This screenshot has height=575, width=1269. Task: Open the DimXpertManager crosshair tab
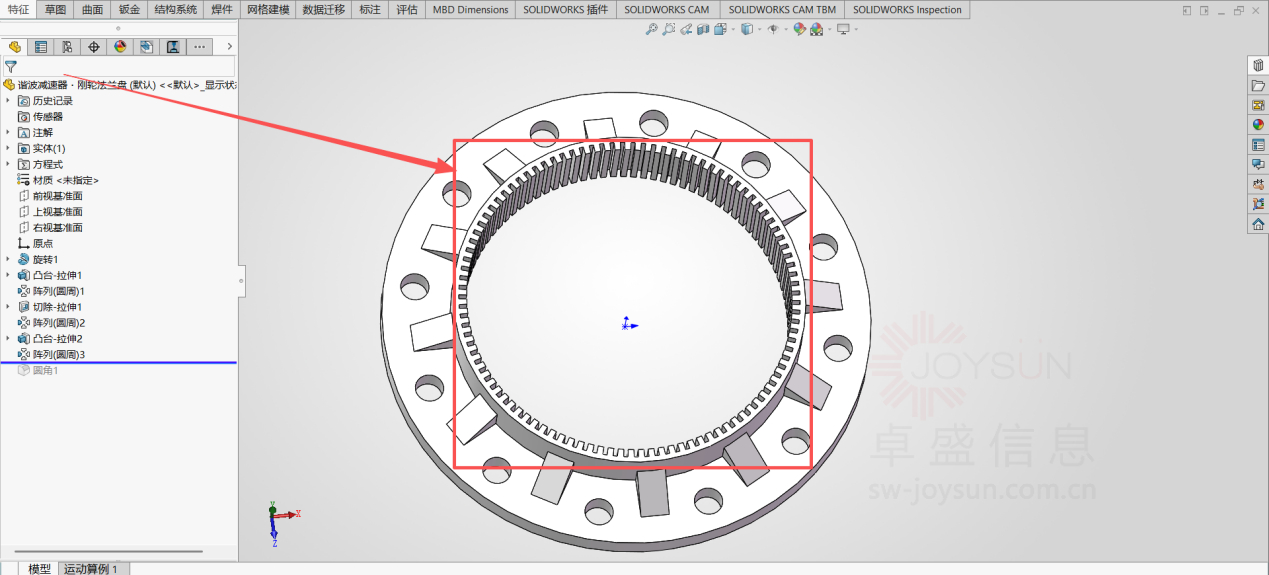[94, 47]
